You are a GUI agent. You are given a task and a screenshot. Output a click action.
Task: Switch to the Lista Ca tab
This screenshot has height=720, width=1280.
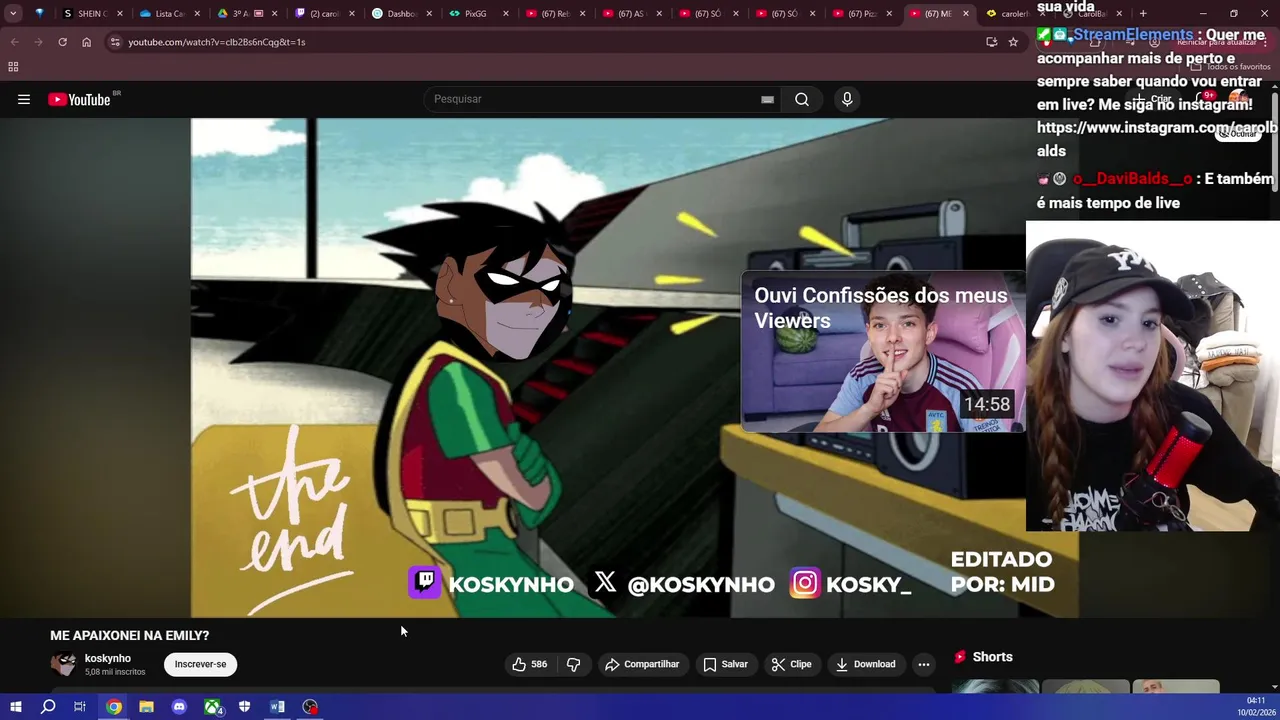(168, 14)
